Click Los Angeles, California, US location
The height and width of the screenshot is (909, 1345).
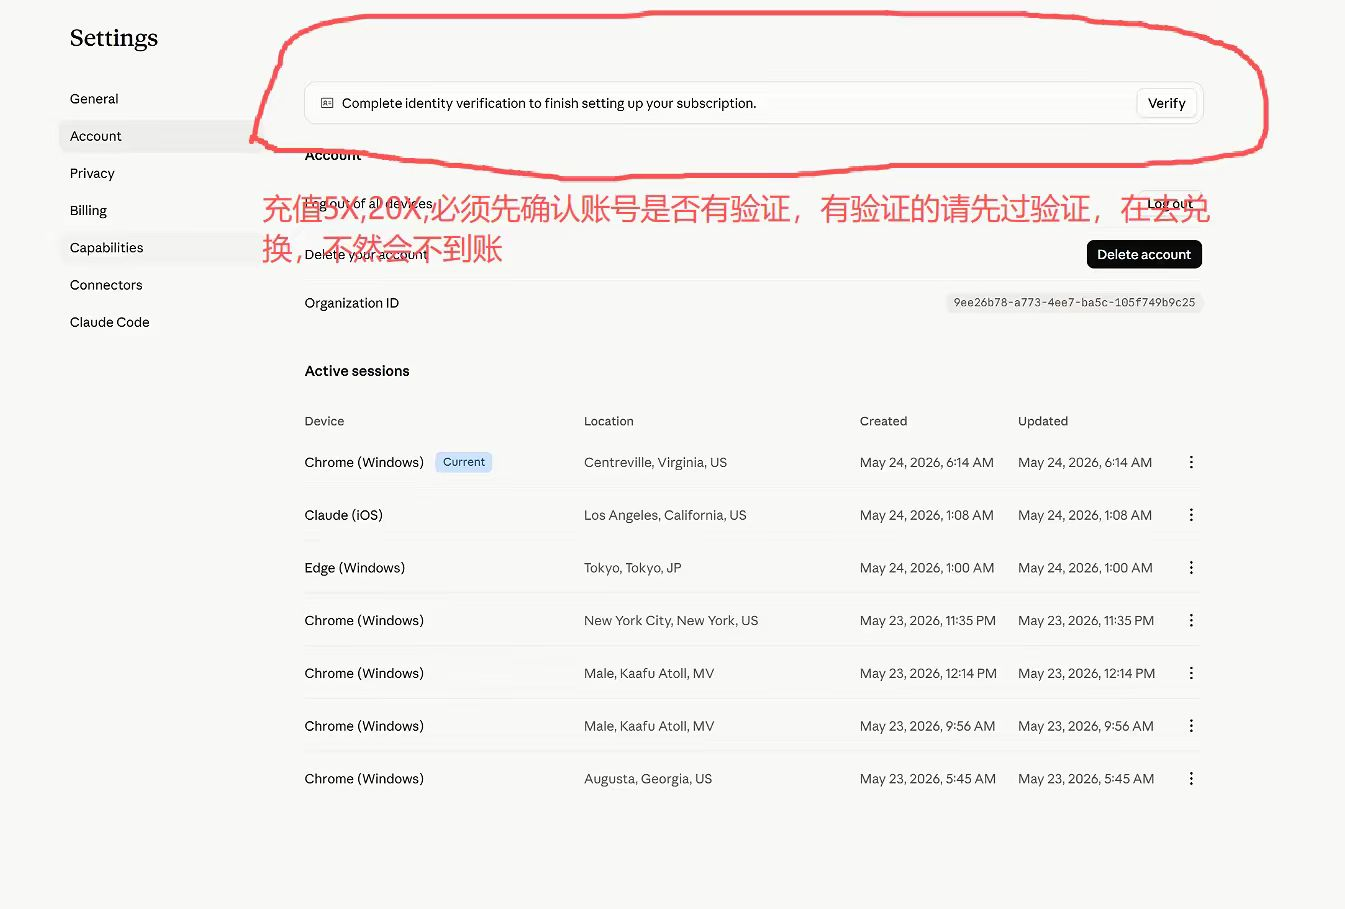coord(665,515)
